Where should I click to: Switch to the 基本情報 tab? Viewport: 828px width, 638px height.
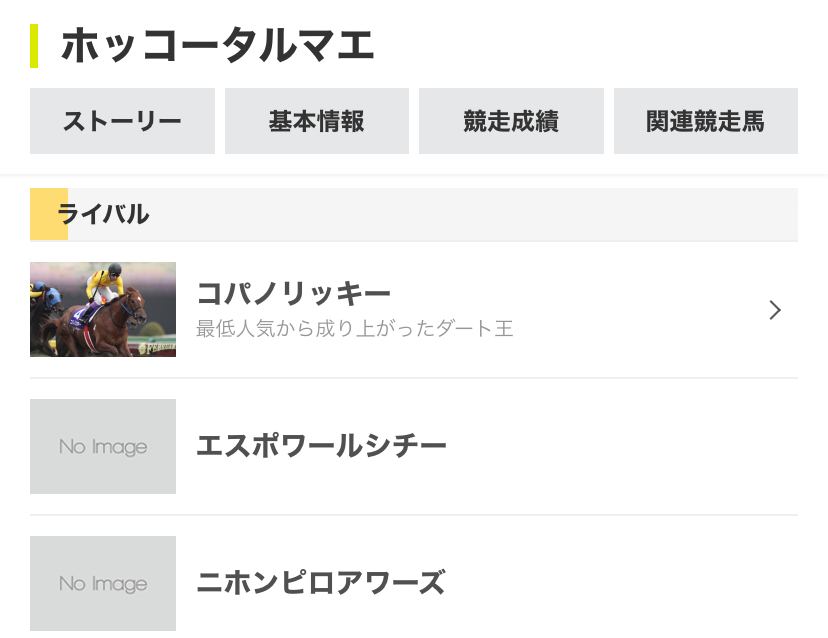317,121
